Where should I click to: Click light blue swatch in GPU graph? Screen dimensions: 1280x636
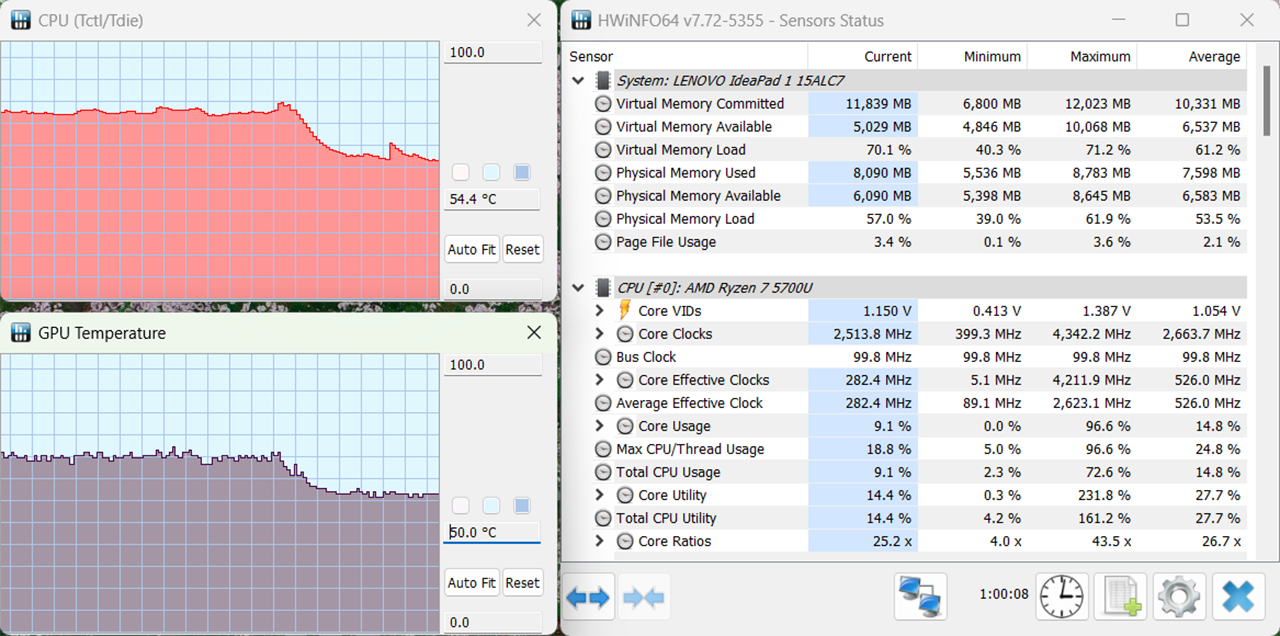[491, 506]
